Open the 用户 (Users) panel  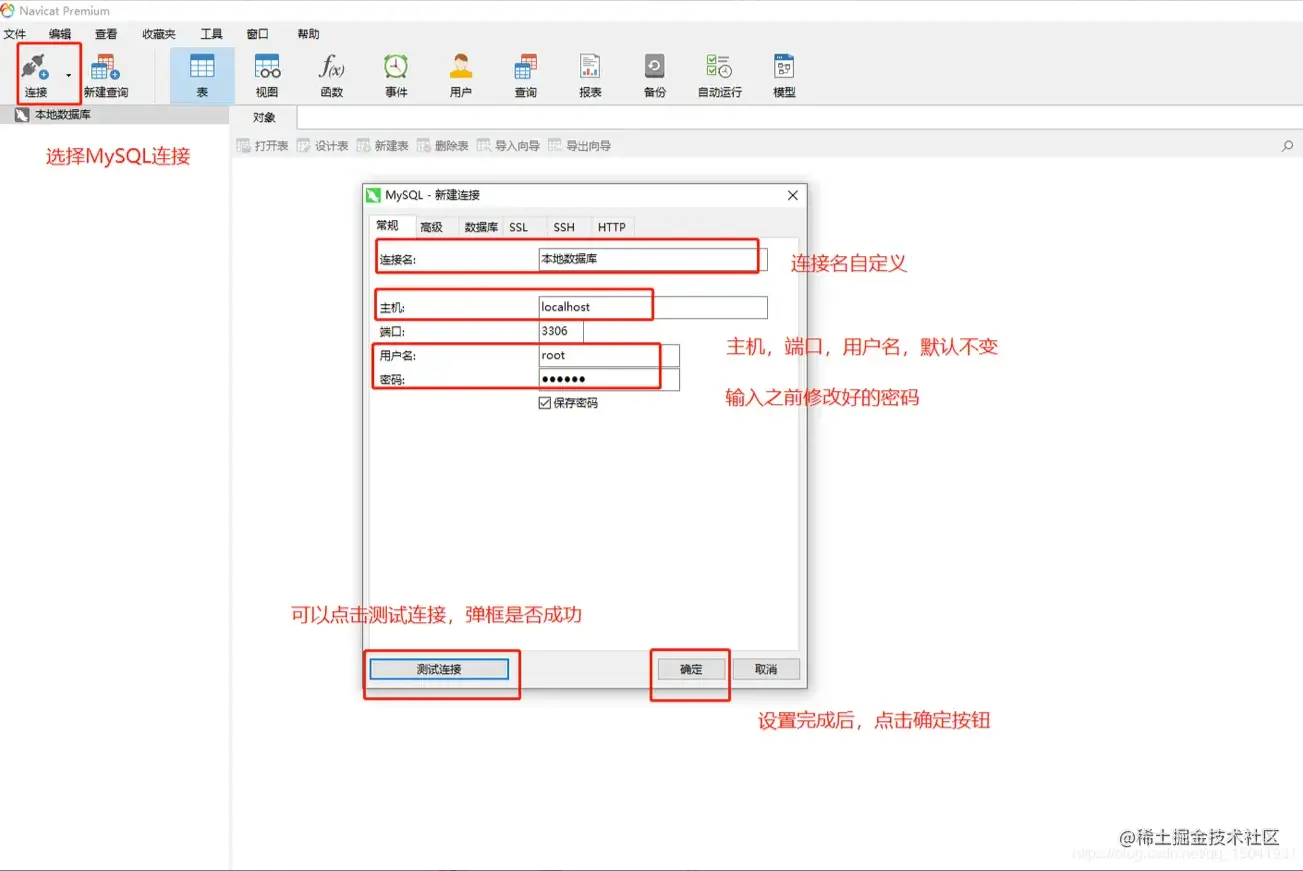[460, 72]
